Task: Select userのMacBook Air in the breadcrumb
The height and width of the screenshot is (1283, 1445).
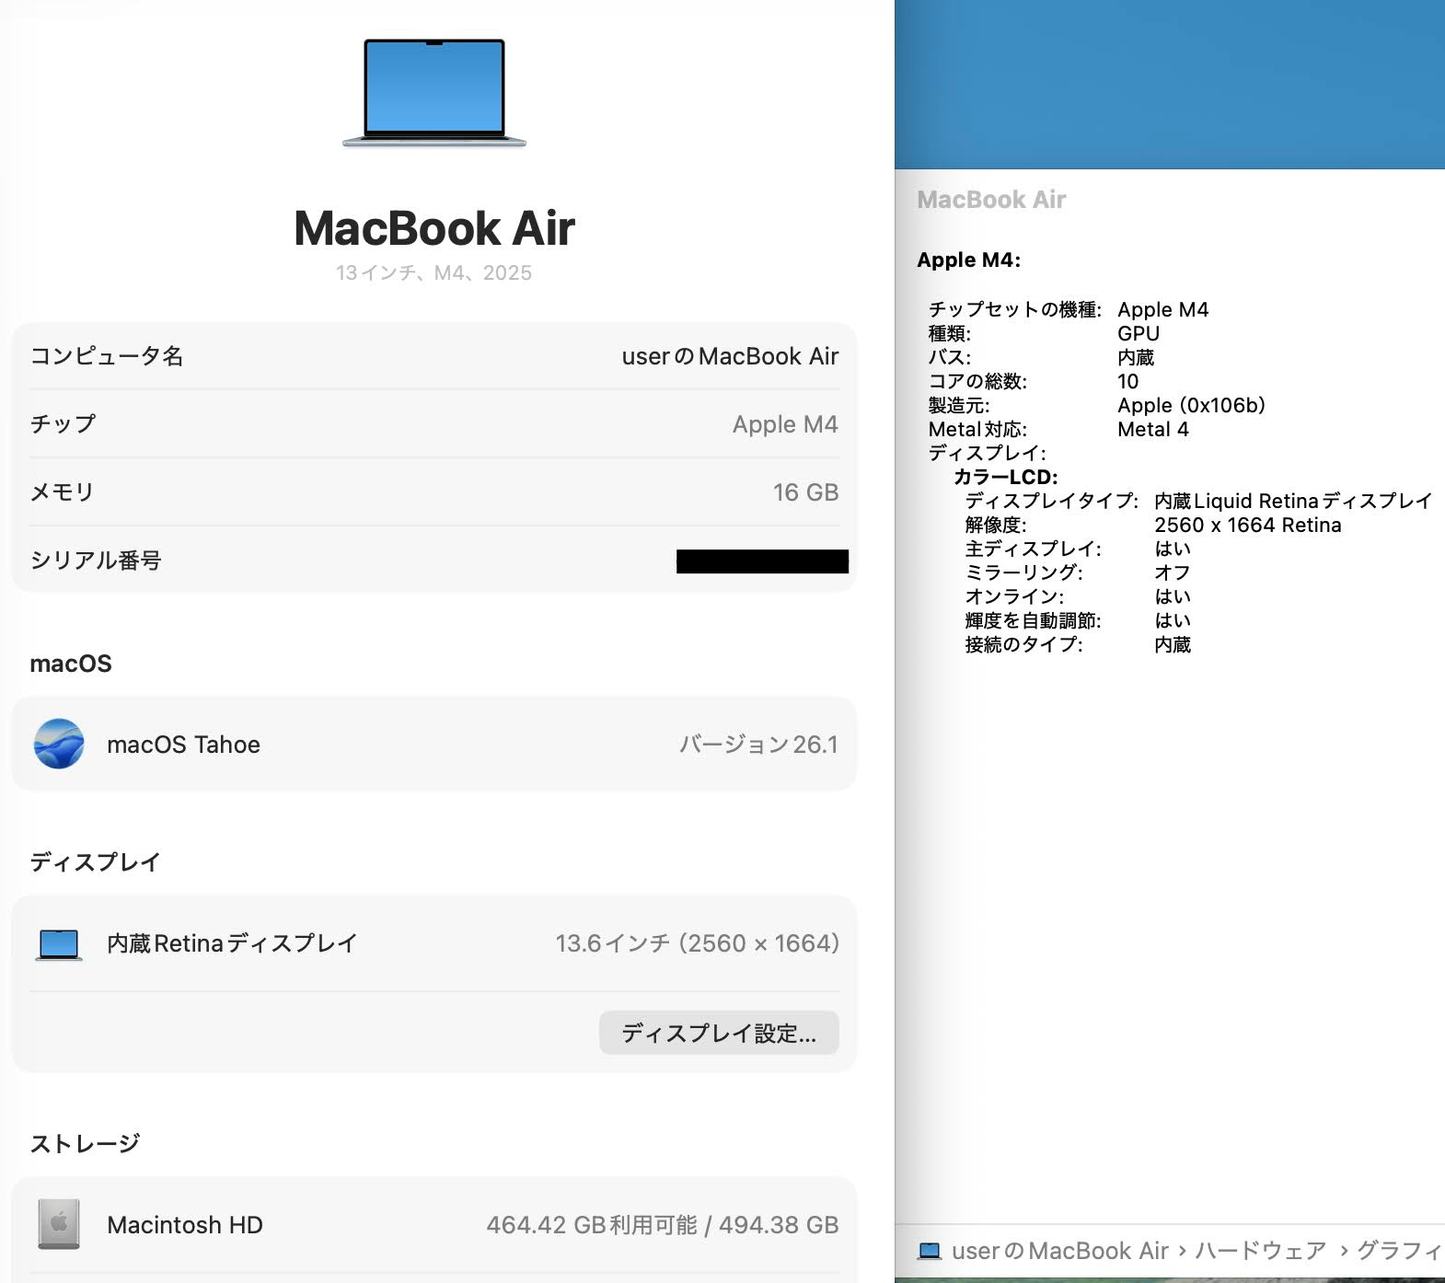Action: pyautogui.click(x=1059, y=1250)
